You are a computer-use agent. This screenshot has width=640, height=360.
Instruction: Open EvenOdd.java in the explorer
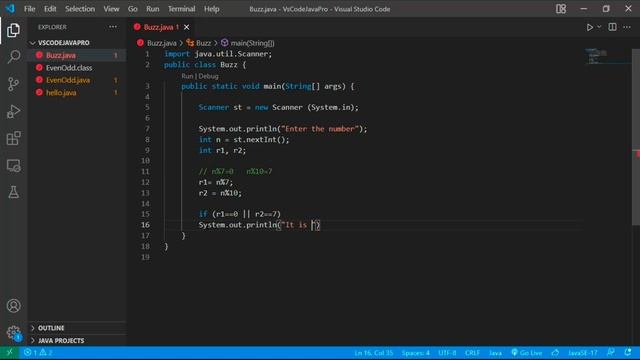[x=77, y=80]
